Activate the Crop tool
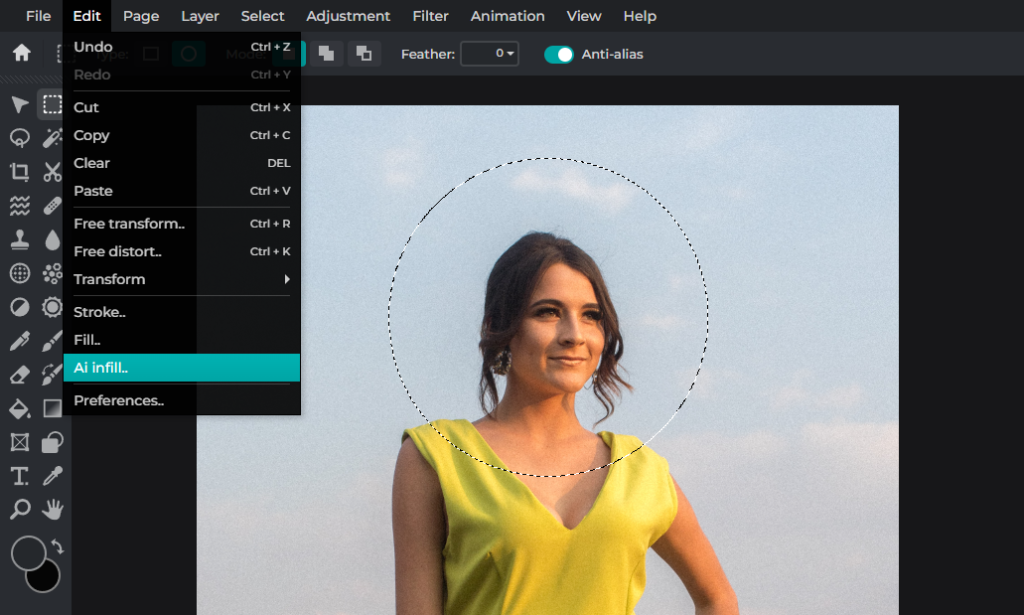Image resolution: width=1024 pixels, height=615 pixels. tap(20, 172)
